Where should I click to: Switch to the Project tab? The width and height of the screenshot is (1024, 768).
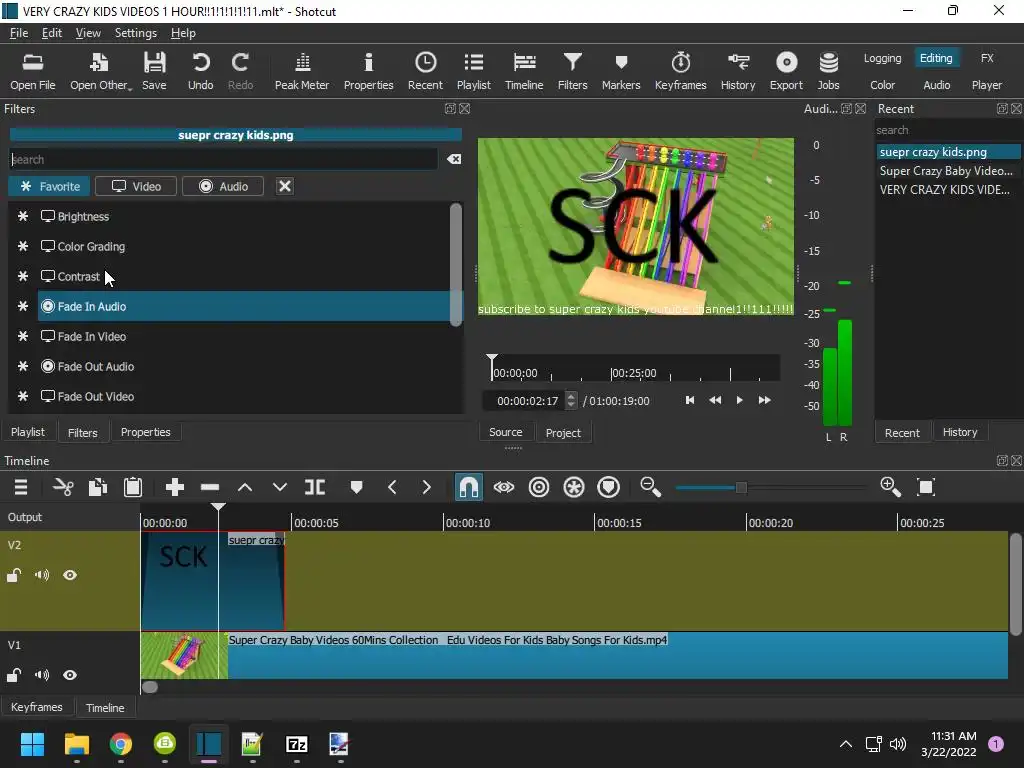pos(563,432)
